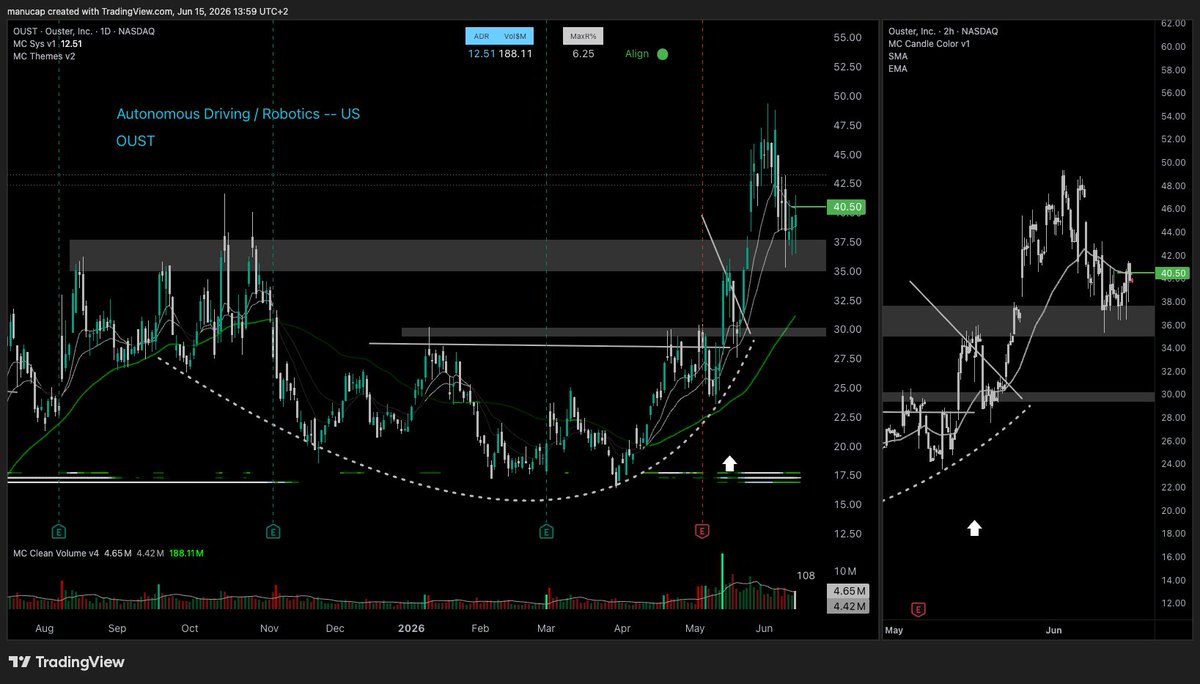The width and height of the screenshot is (1200, 684).
Task: Click the 27.50 price axis label
Action: click(x=846, y=359)
